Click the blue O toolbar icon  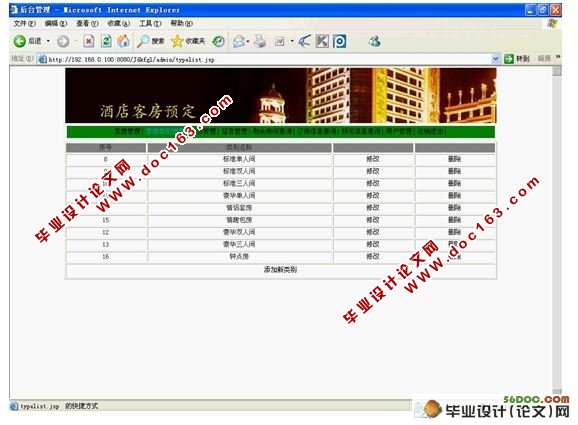340,41
